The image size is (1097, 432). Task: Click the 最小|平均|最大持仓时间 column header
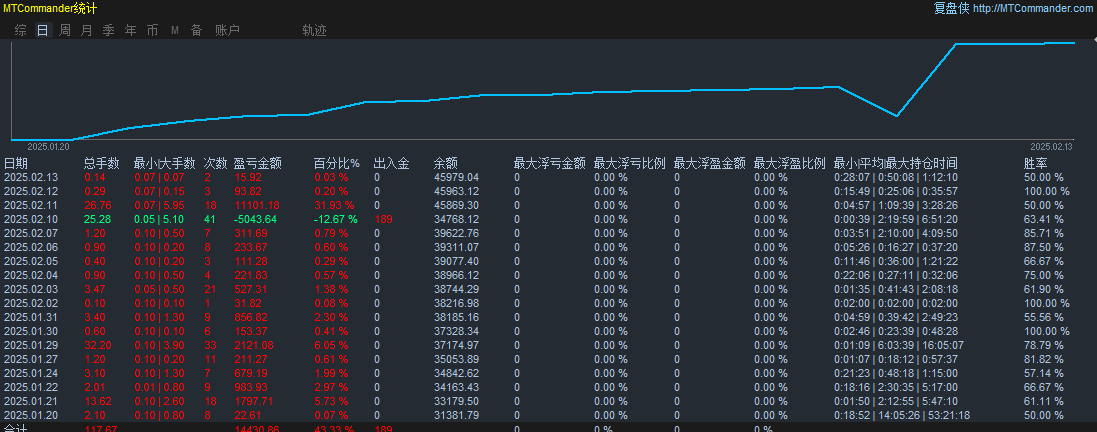896,163
